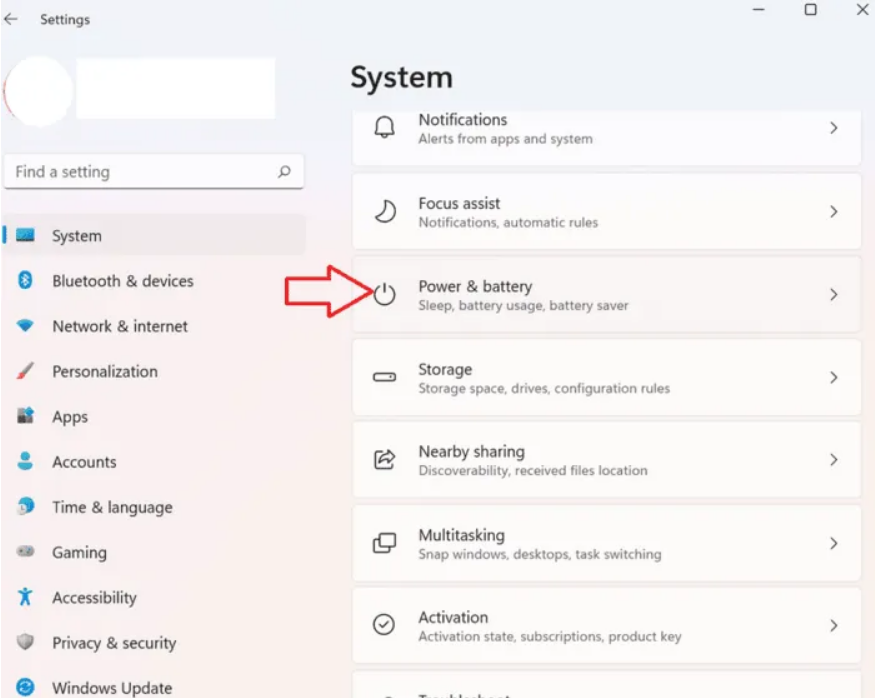Click the Power & battery power icon

[385, 295]
